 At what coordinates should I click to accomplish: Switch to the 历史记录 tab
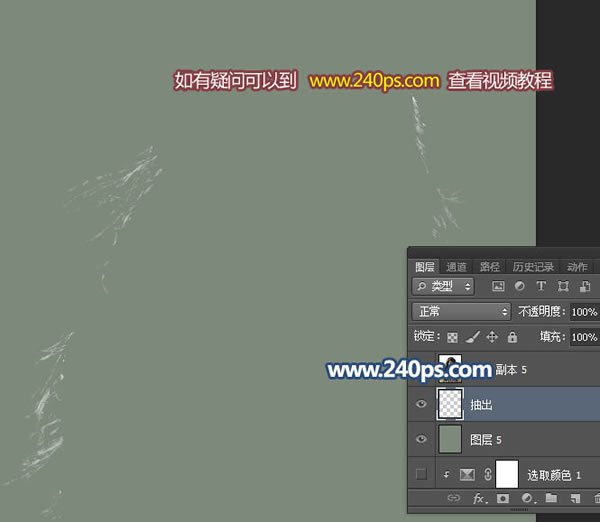point(533,267)
